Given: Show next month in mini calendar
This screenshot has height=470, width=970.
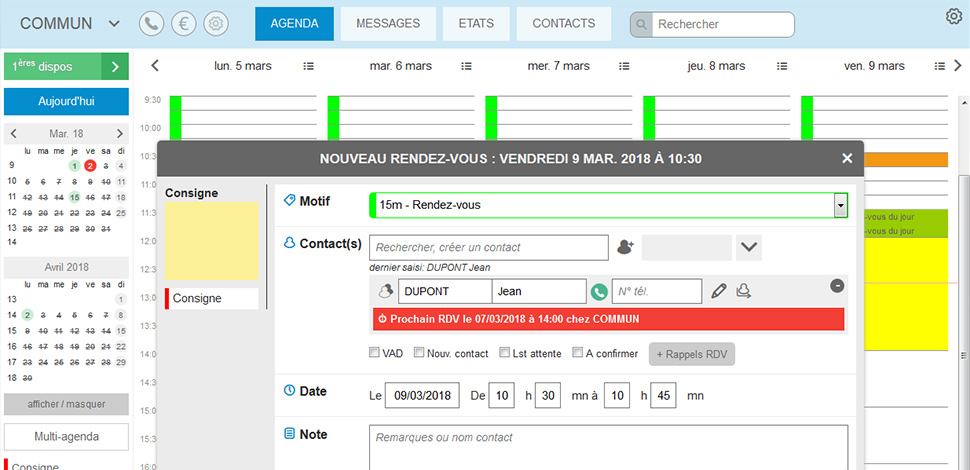Looking at the screenshot, I should click(120, 134).
